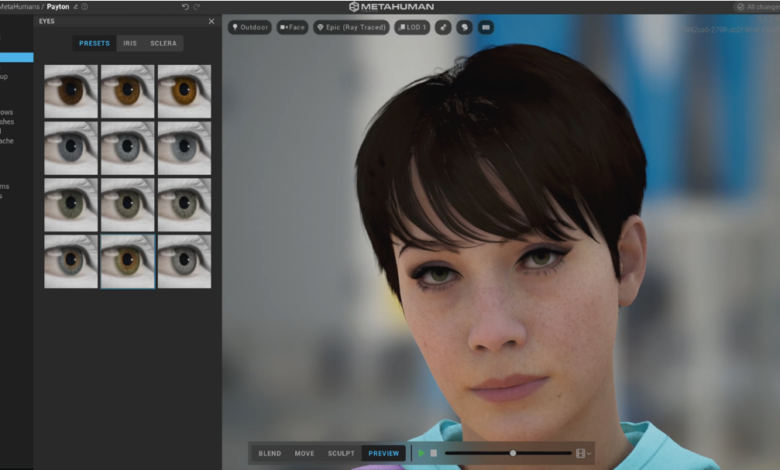This screenshot has width=780, height=470.
Task: Select the last pale blue eye preset in second row
Action: pos(185,148)
